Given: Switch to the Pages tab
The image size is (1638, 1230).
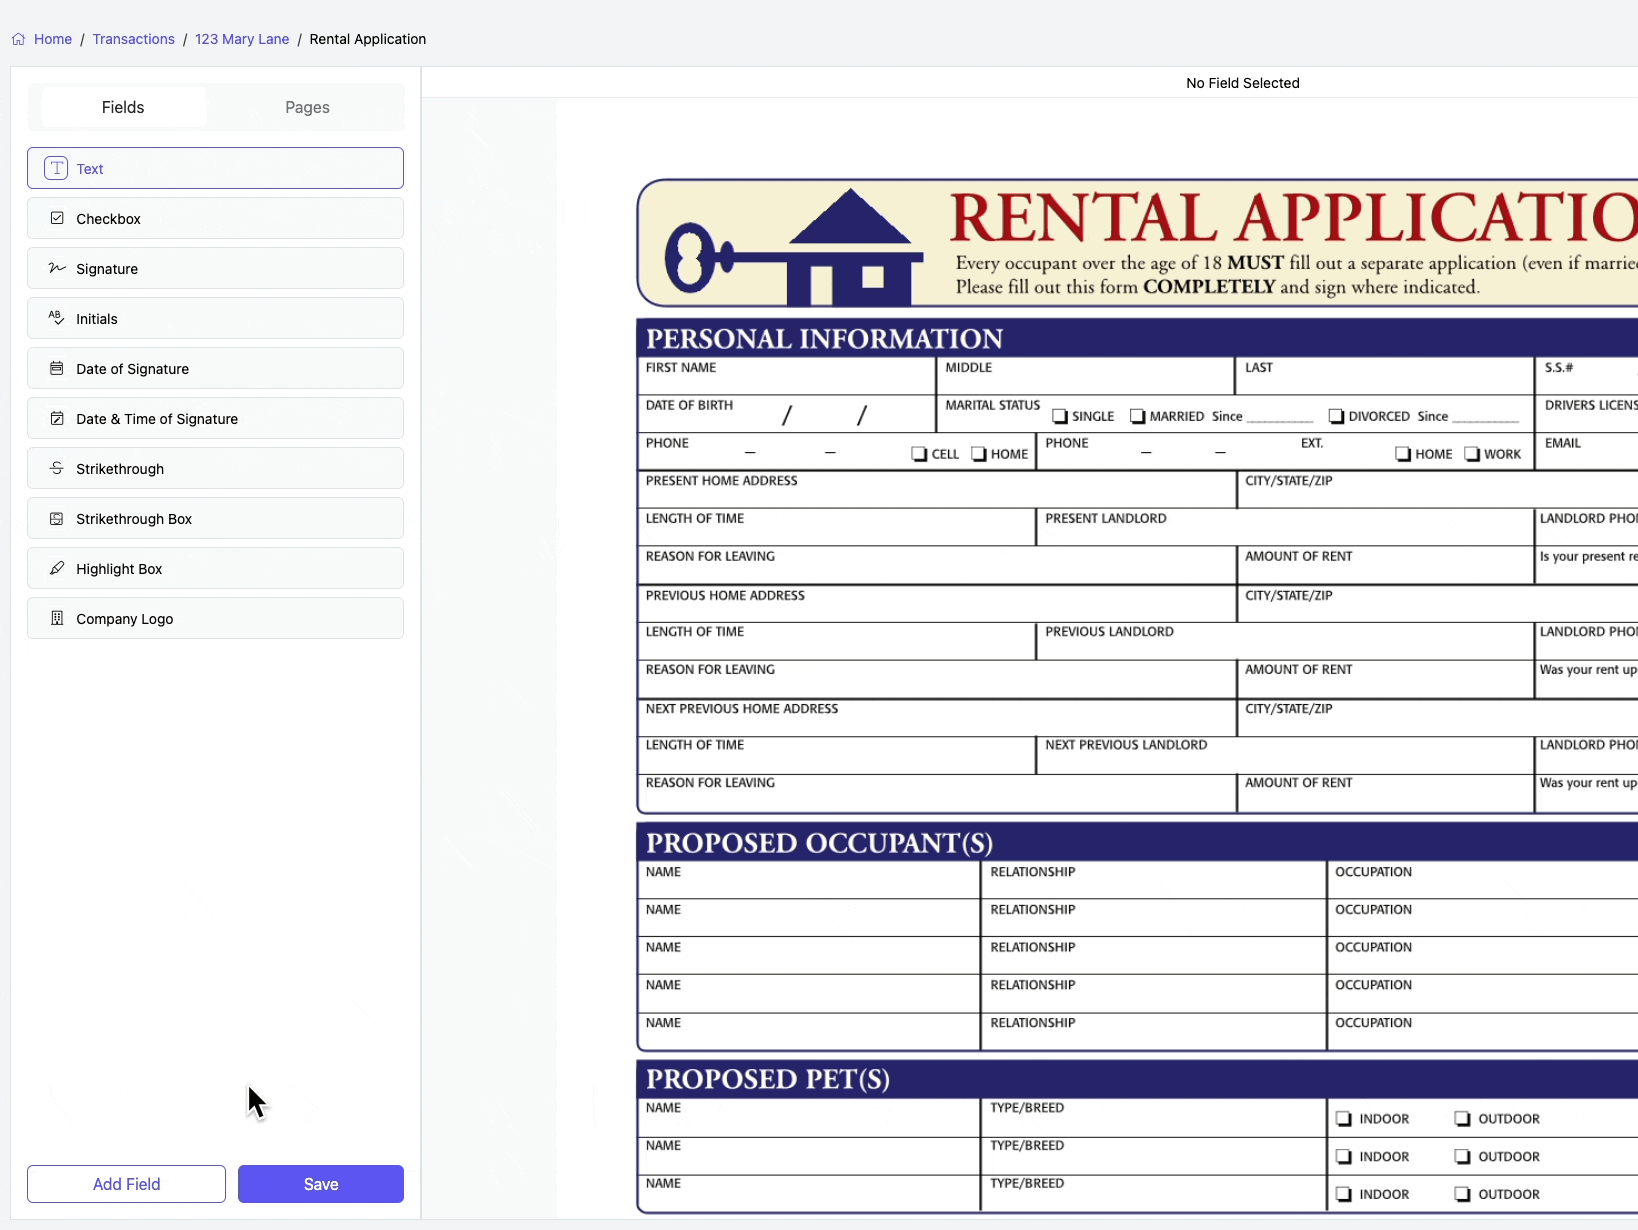Looking at the screenshot, I should [x=307, y=107].
